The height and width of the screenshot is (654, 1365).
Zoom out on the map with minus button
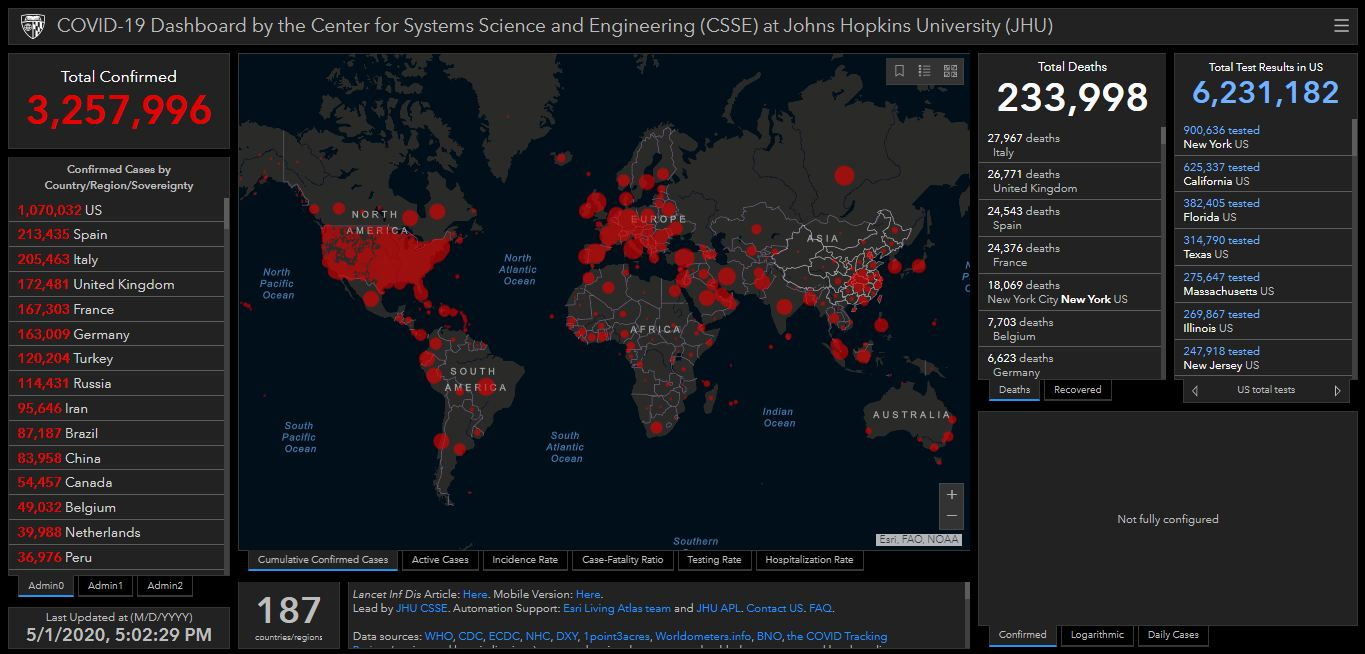951,516
